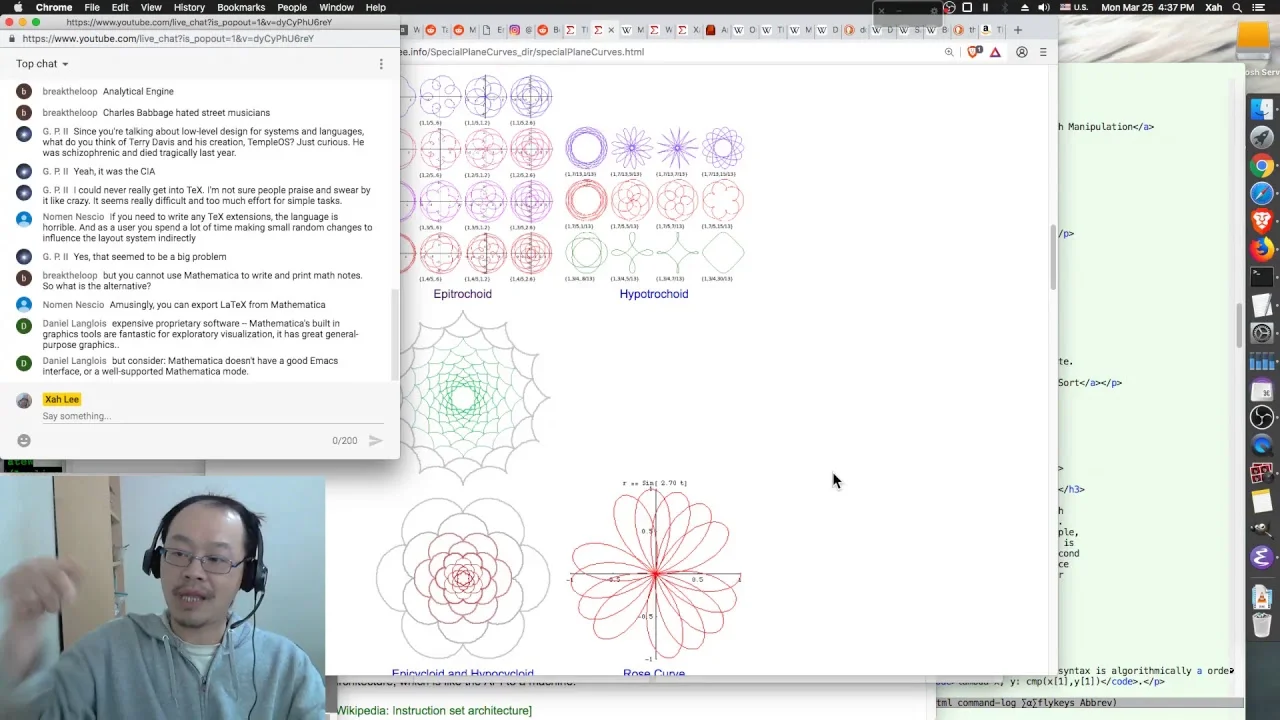The height and width of the screenshot is (720, 1280).
Task: Click the Brave Rewards triangle icon
Action: (x=995, y=52)
